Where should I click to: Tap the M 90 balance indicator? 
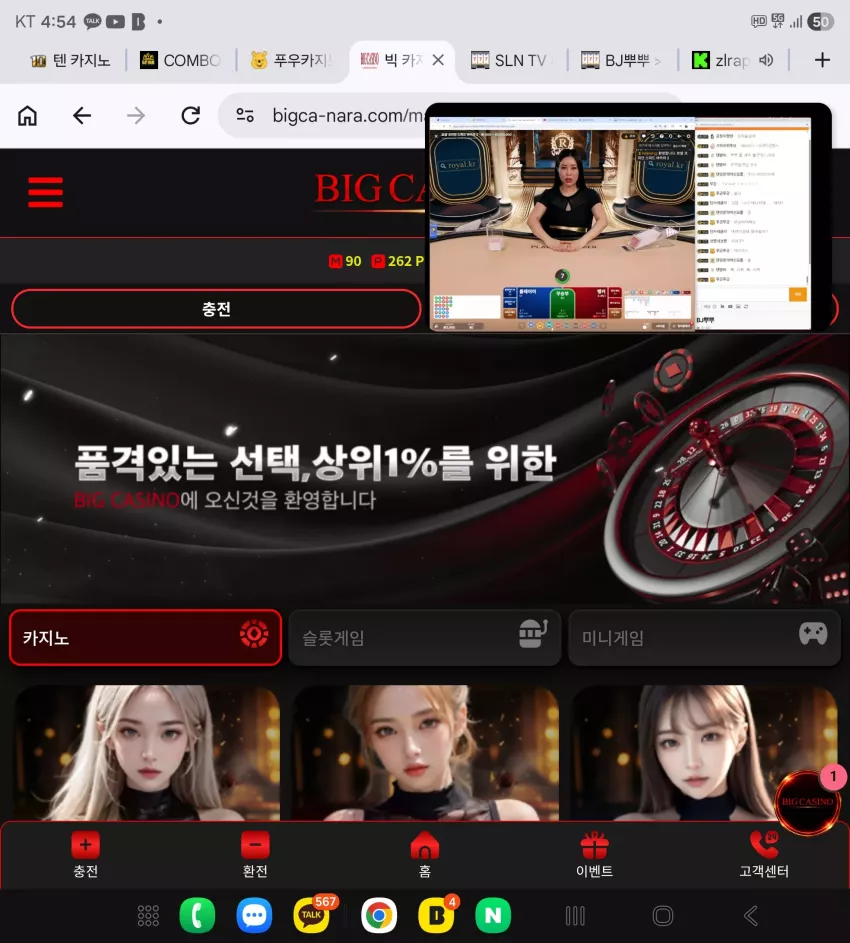click(345, 261)
